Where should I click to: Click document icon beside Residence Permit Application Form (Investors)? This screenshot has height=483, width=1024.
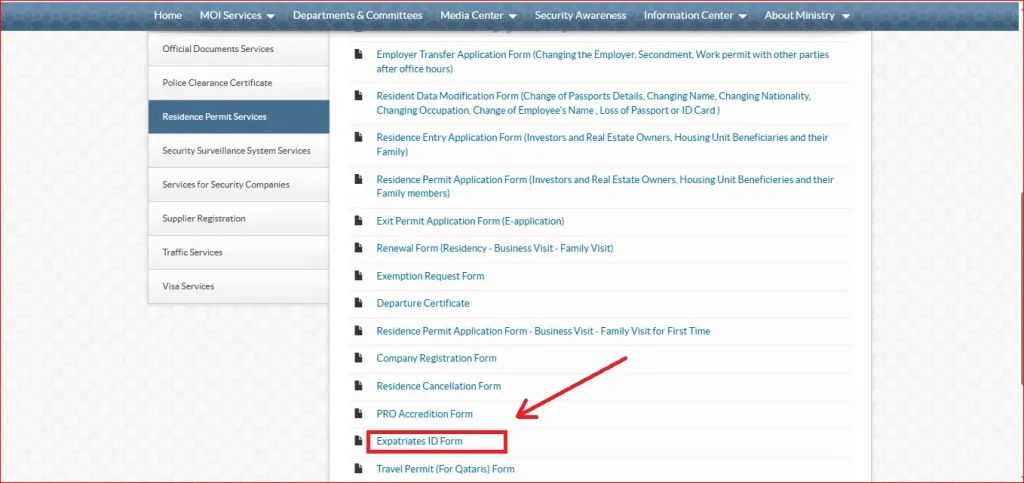pos(358,179)
